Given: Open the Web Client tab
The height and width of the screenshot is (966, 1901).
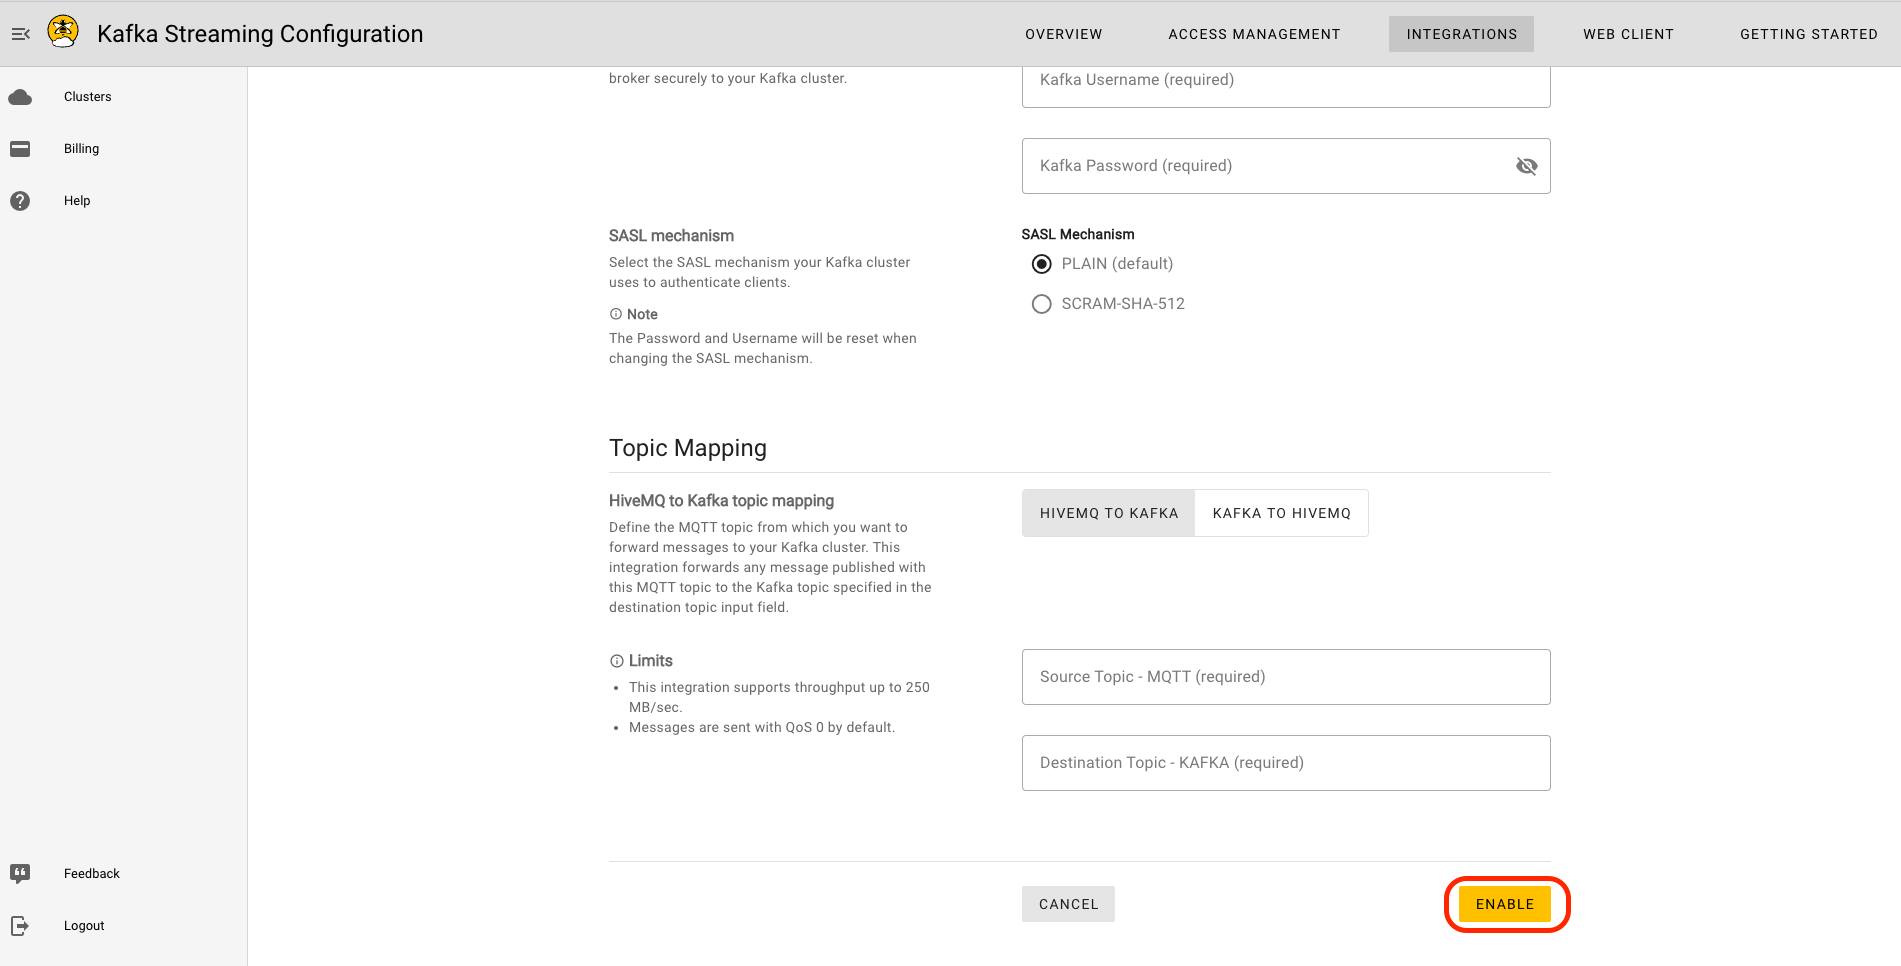Looking at the screenshot, I should 1628,34.
